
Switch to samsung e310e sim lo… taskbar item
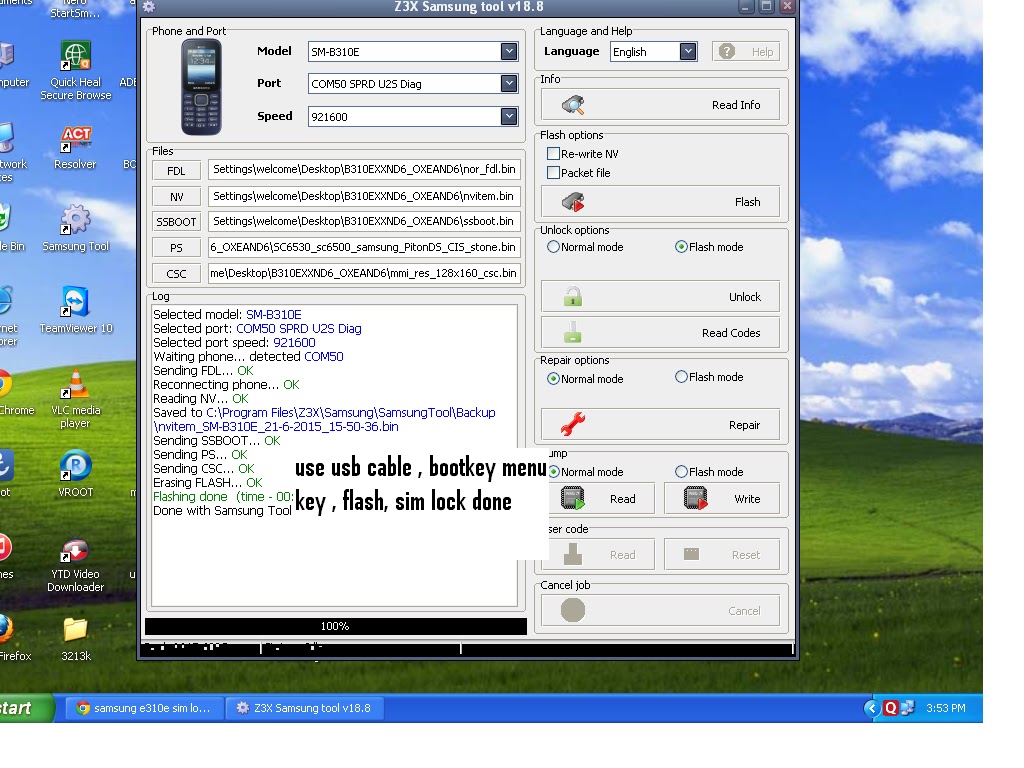click(145, 708)
